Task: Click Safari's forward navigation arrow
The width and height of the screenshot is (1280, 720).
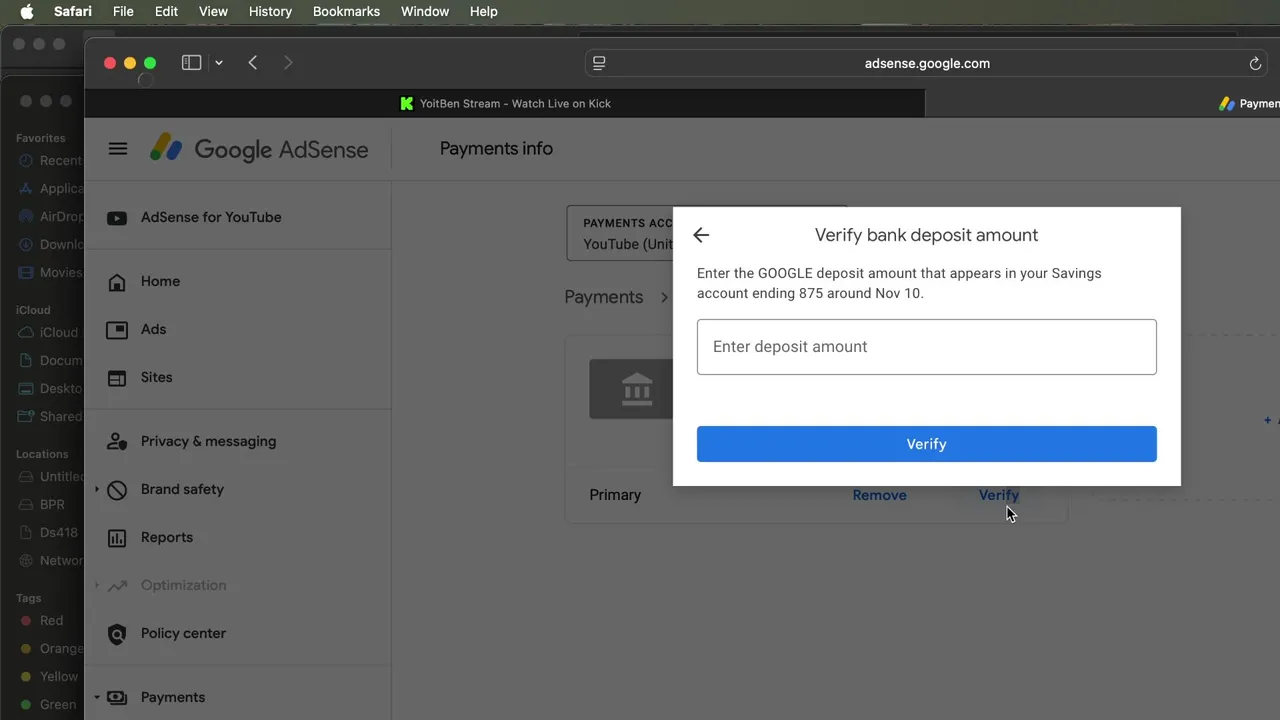Action: (x=288, y=63)
